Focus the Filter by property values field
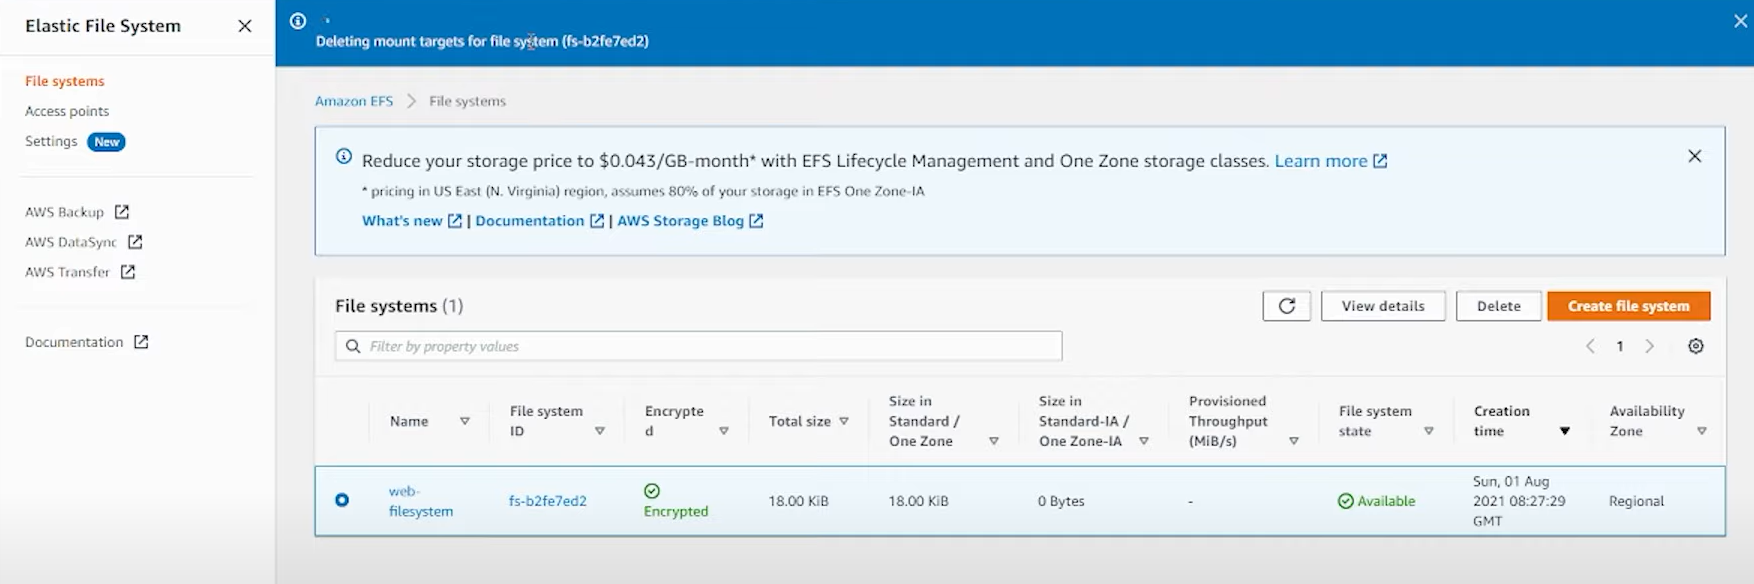This screenshot has width=1754, height=584. click(698, 346)
